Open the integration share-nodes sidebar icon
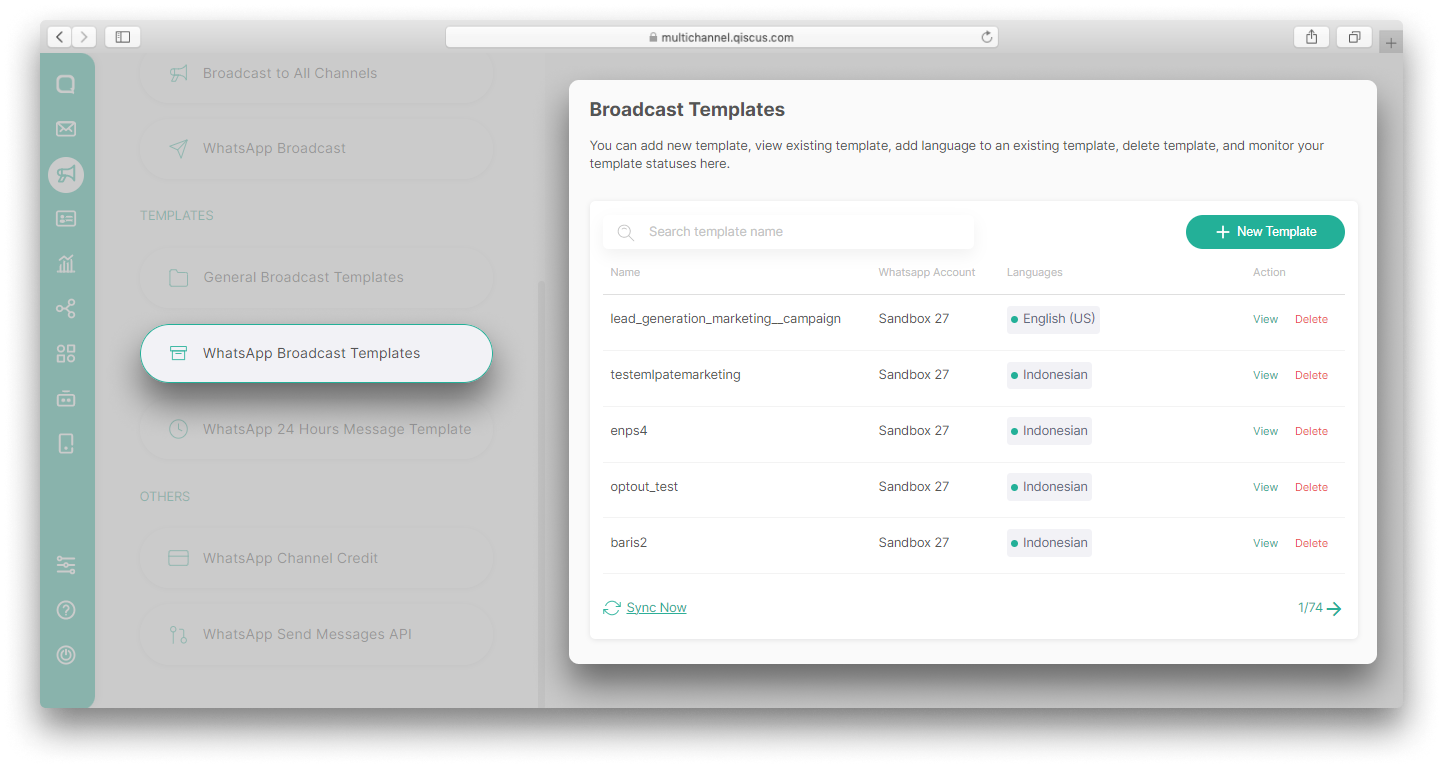This screenshot has width=1443, height=768. [66, 309]
